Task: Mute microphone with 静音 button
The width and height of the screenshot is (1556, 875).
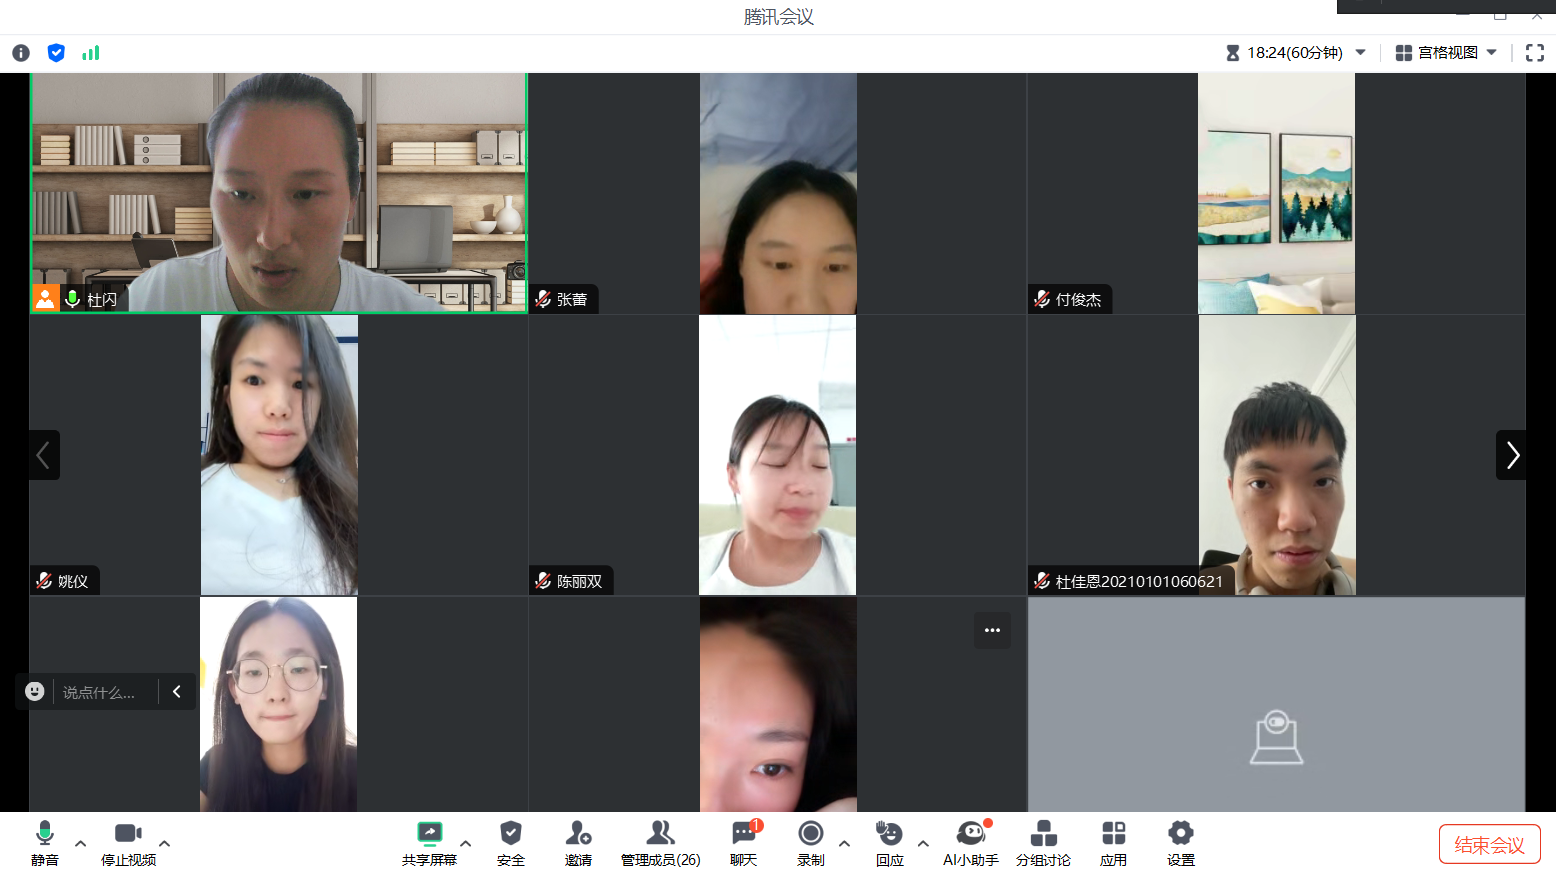Action: tap(44, 843)
